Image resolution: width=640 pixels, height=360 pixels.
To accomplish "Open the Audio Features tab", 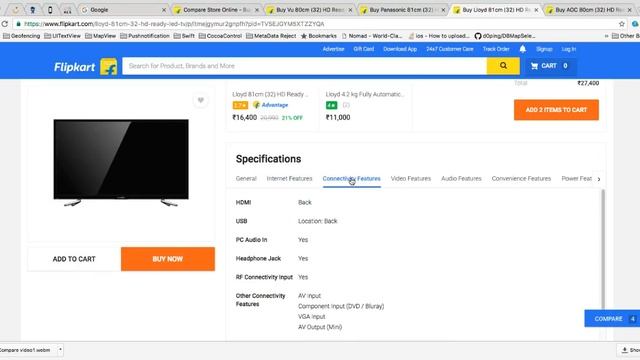I will pos(461,178).
